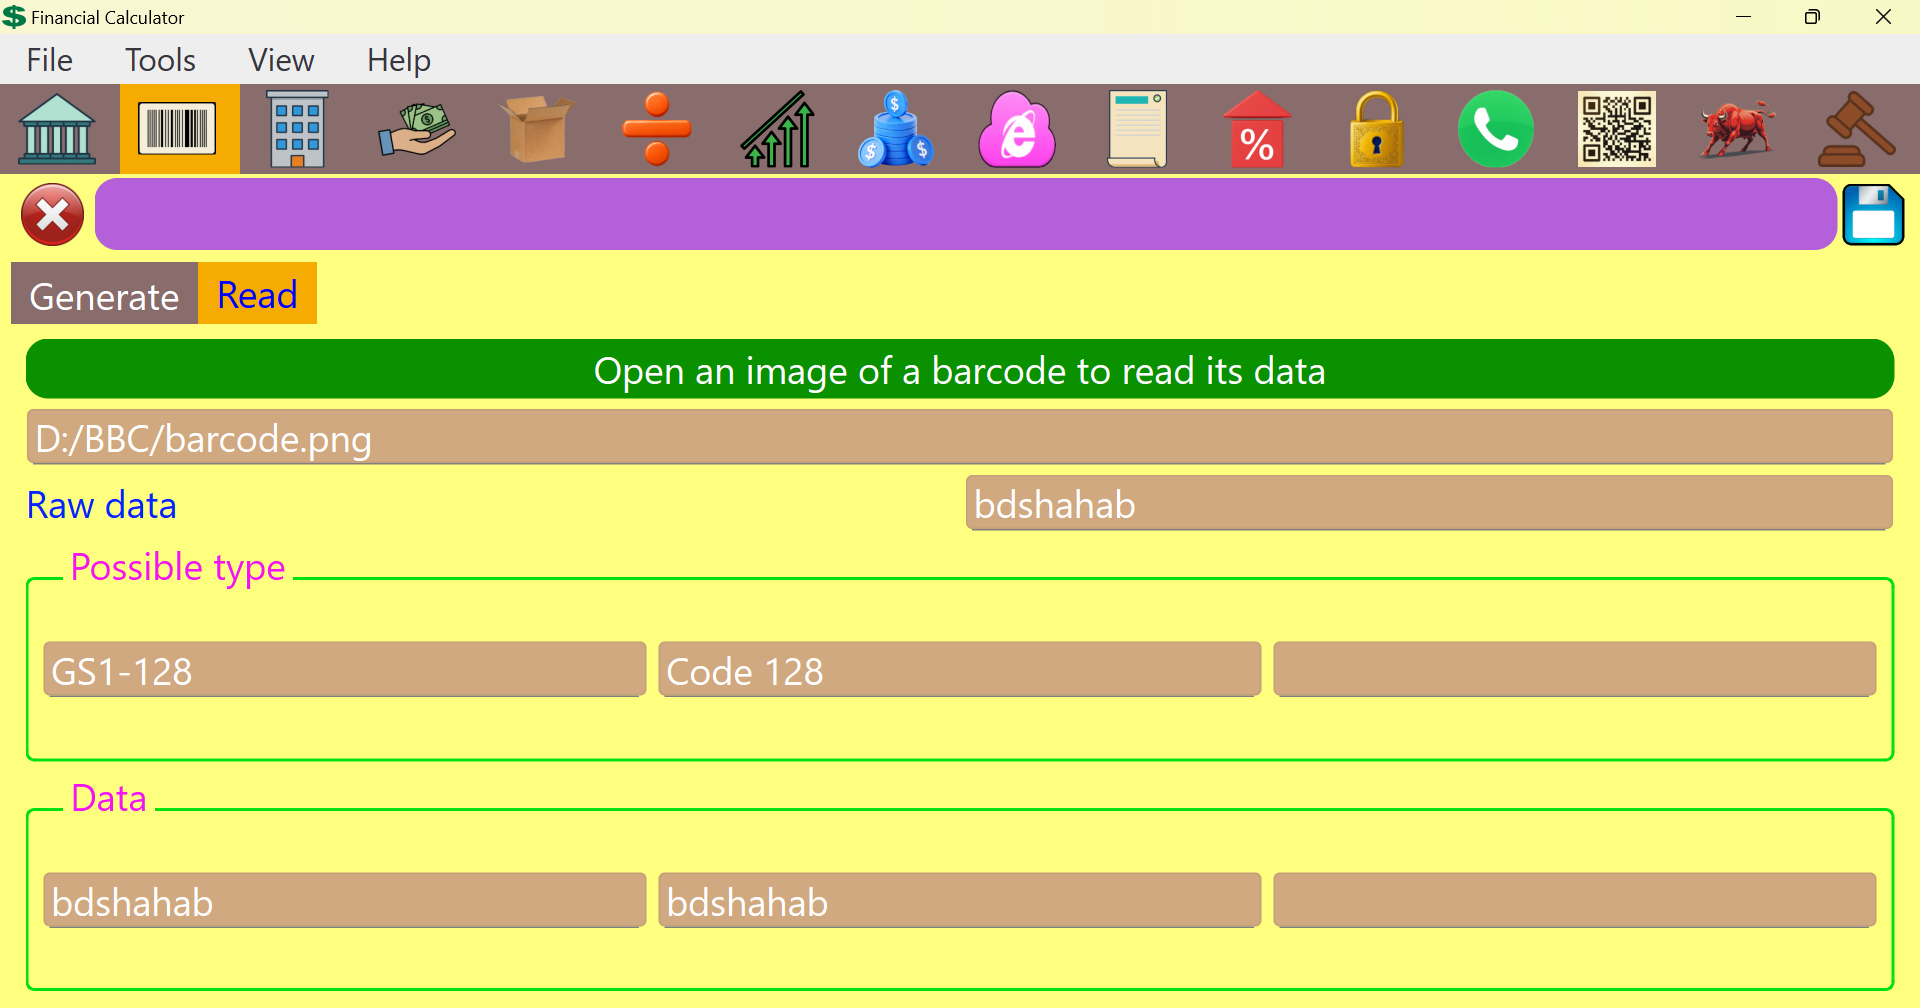Screen dimensions: 1920x1008
Task: Open the QR code tool
Action: point(1617,129)
